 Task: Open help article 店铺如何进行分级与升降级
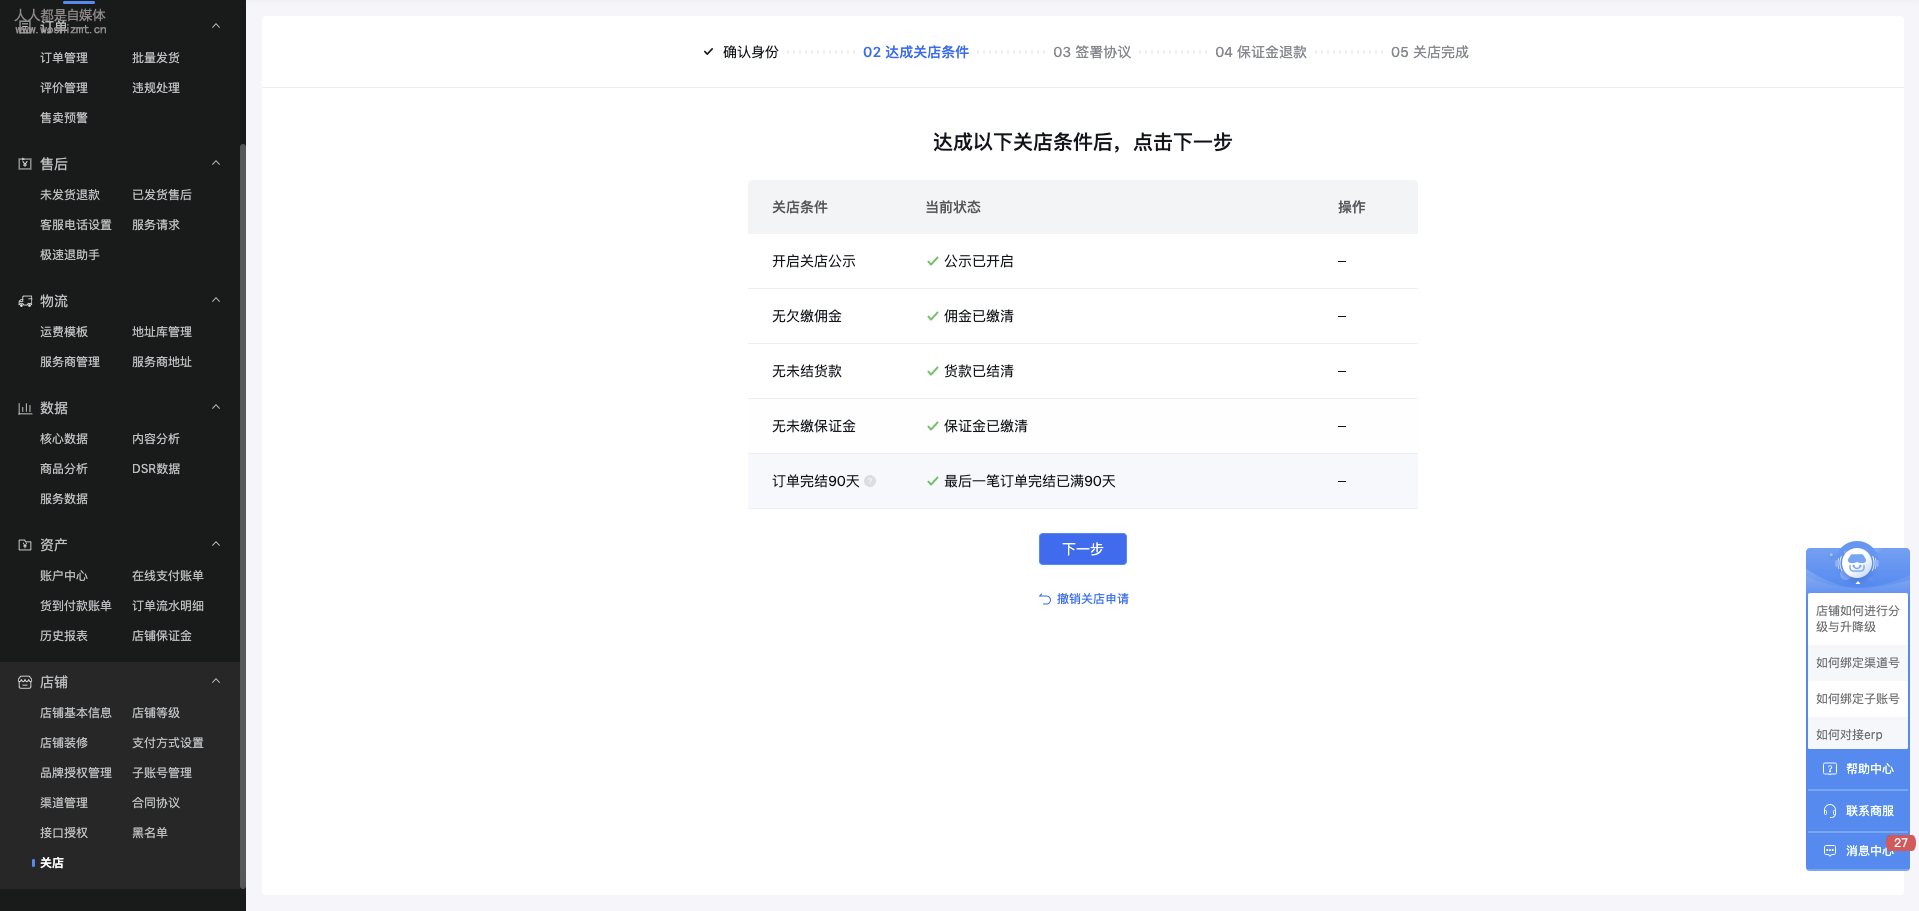[1858, 619]
